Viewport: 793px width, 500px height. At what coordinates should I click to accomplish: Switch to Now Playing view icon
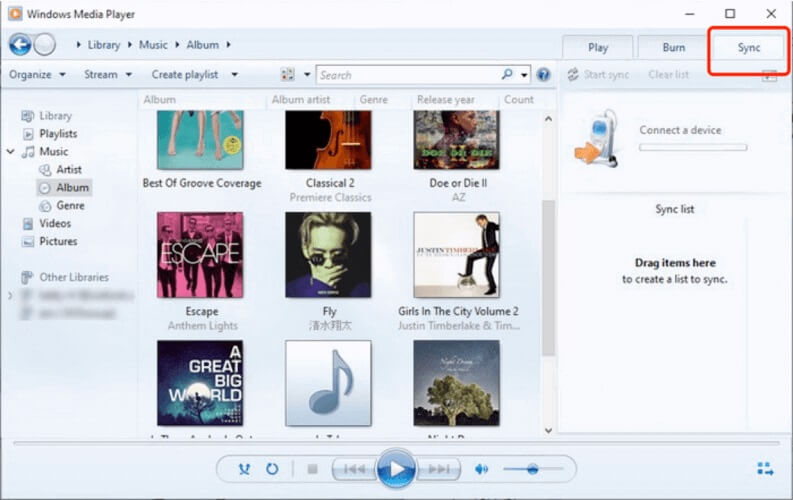click(x=766, y=468)
